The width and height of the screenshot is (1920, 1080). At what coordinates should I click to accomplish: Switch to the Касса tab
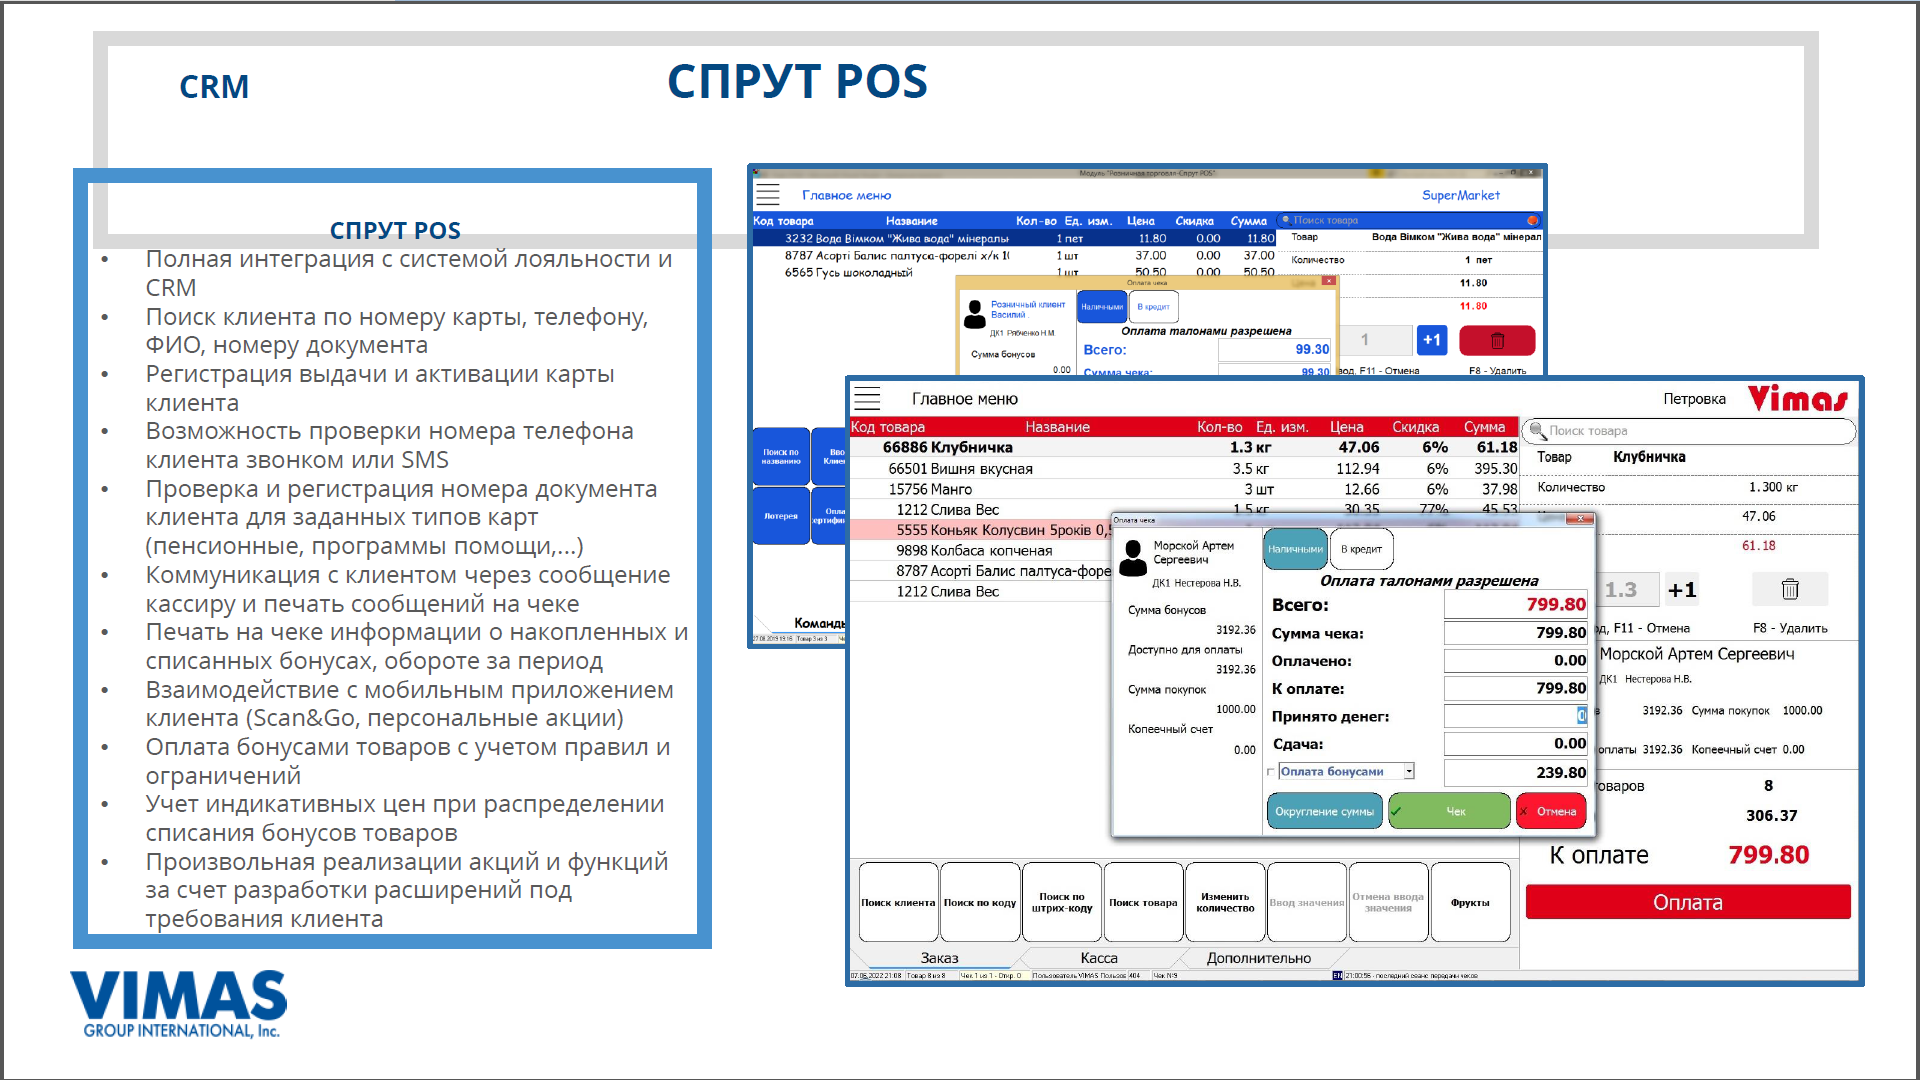point(1098,958)
